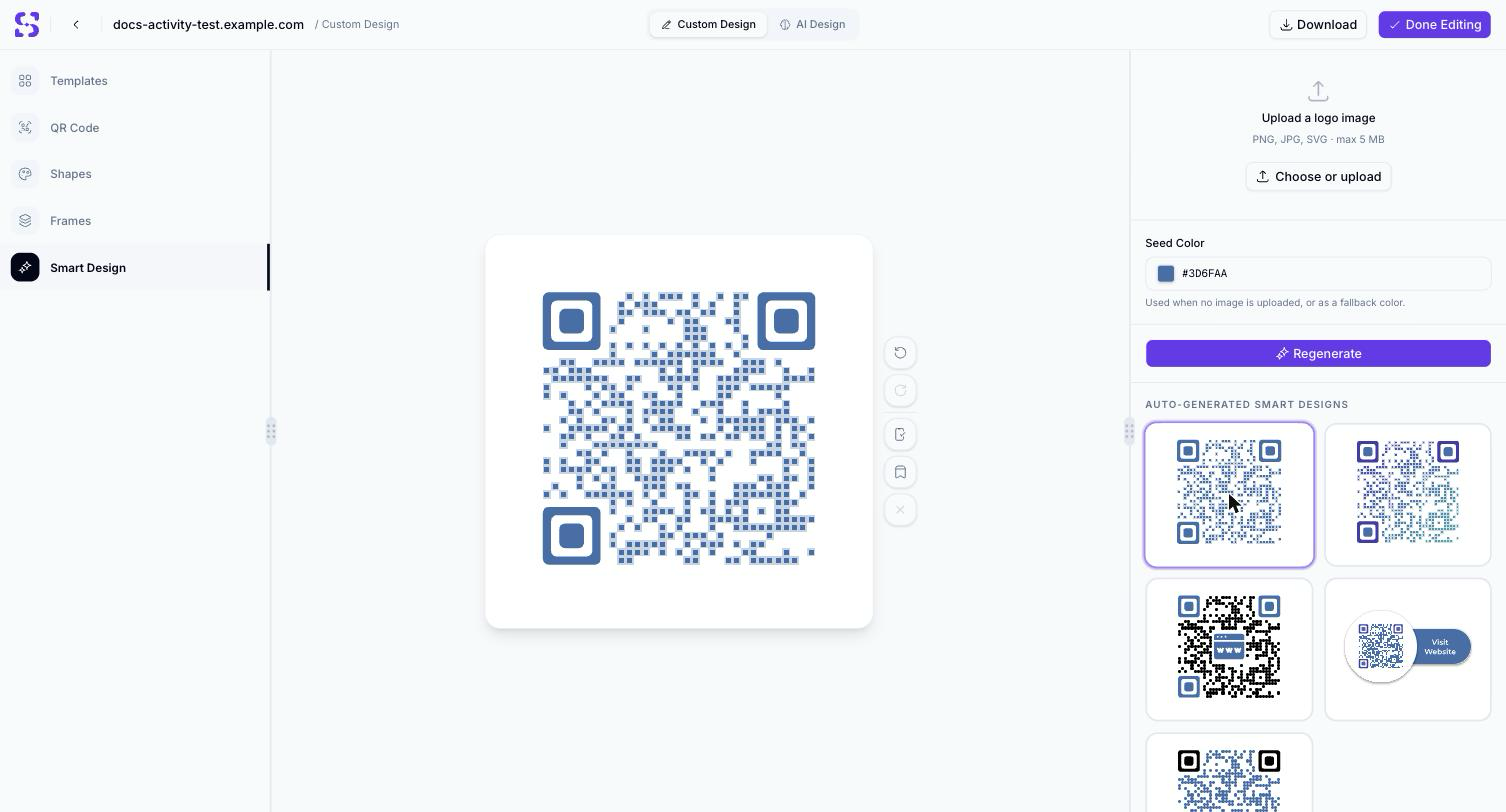Viewport: 1506px width, 812px height.
Task: Open the Shapes sidebar section
Action: [135, 174]
